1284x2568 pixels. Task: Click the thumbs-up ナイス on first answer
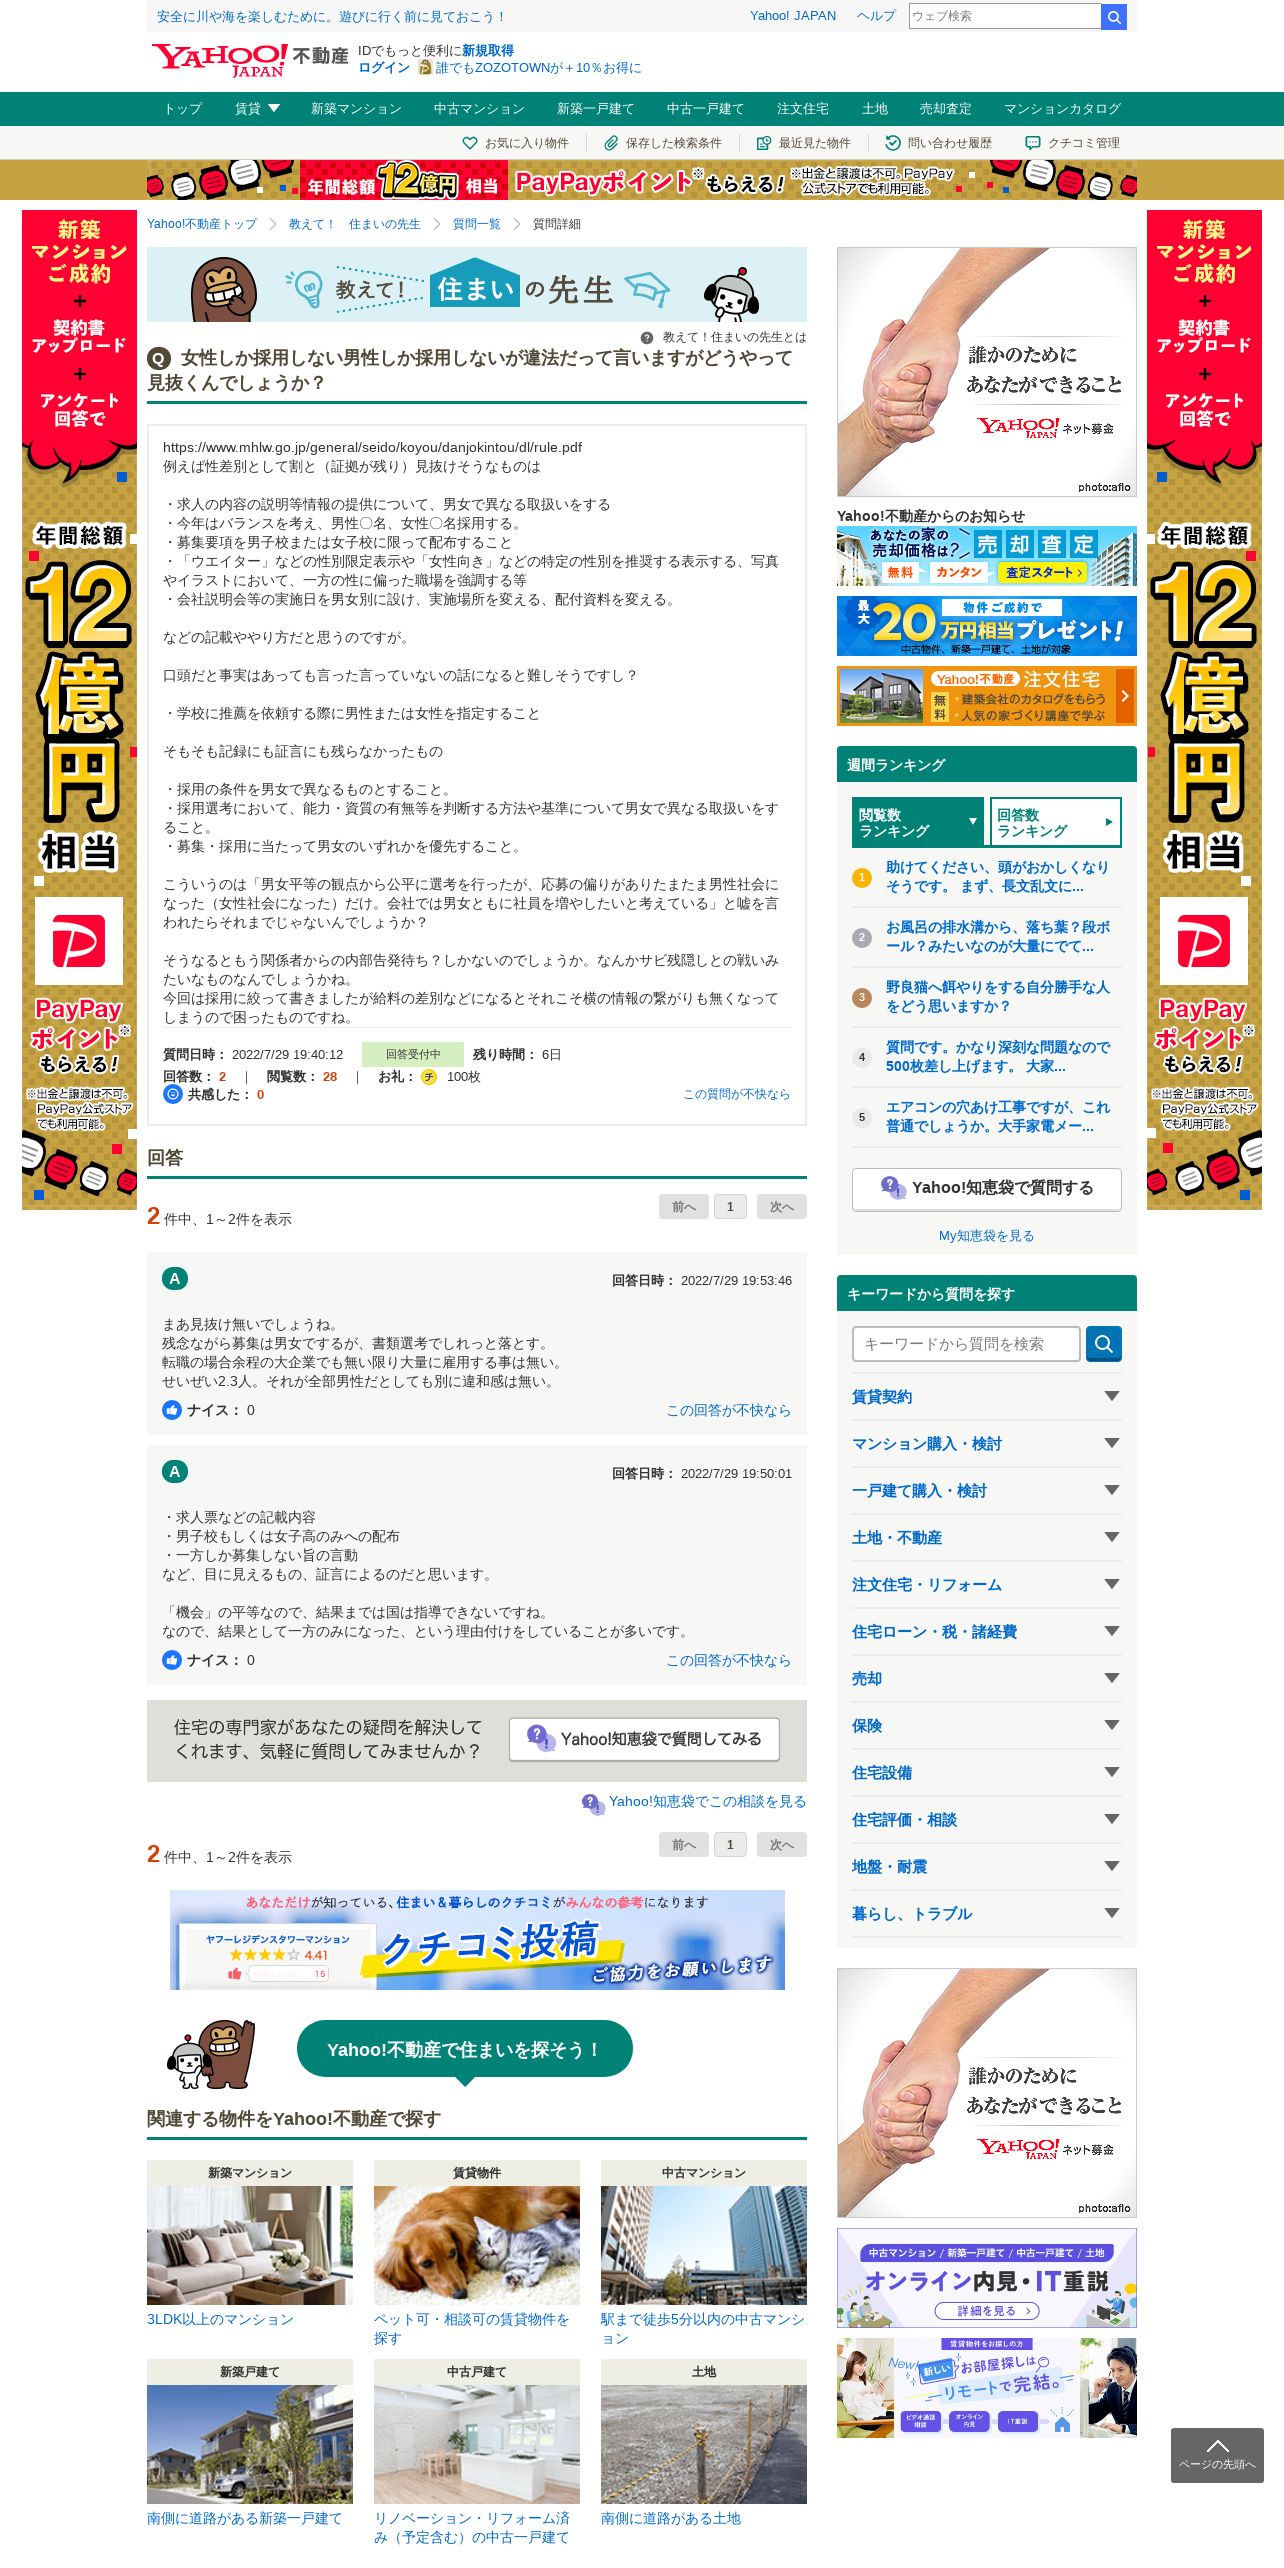point(172,1410)
